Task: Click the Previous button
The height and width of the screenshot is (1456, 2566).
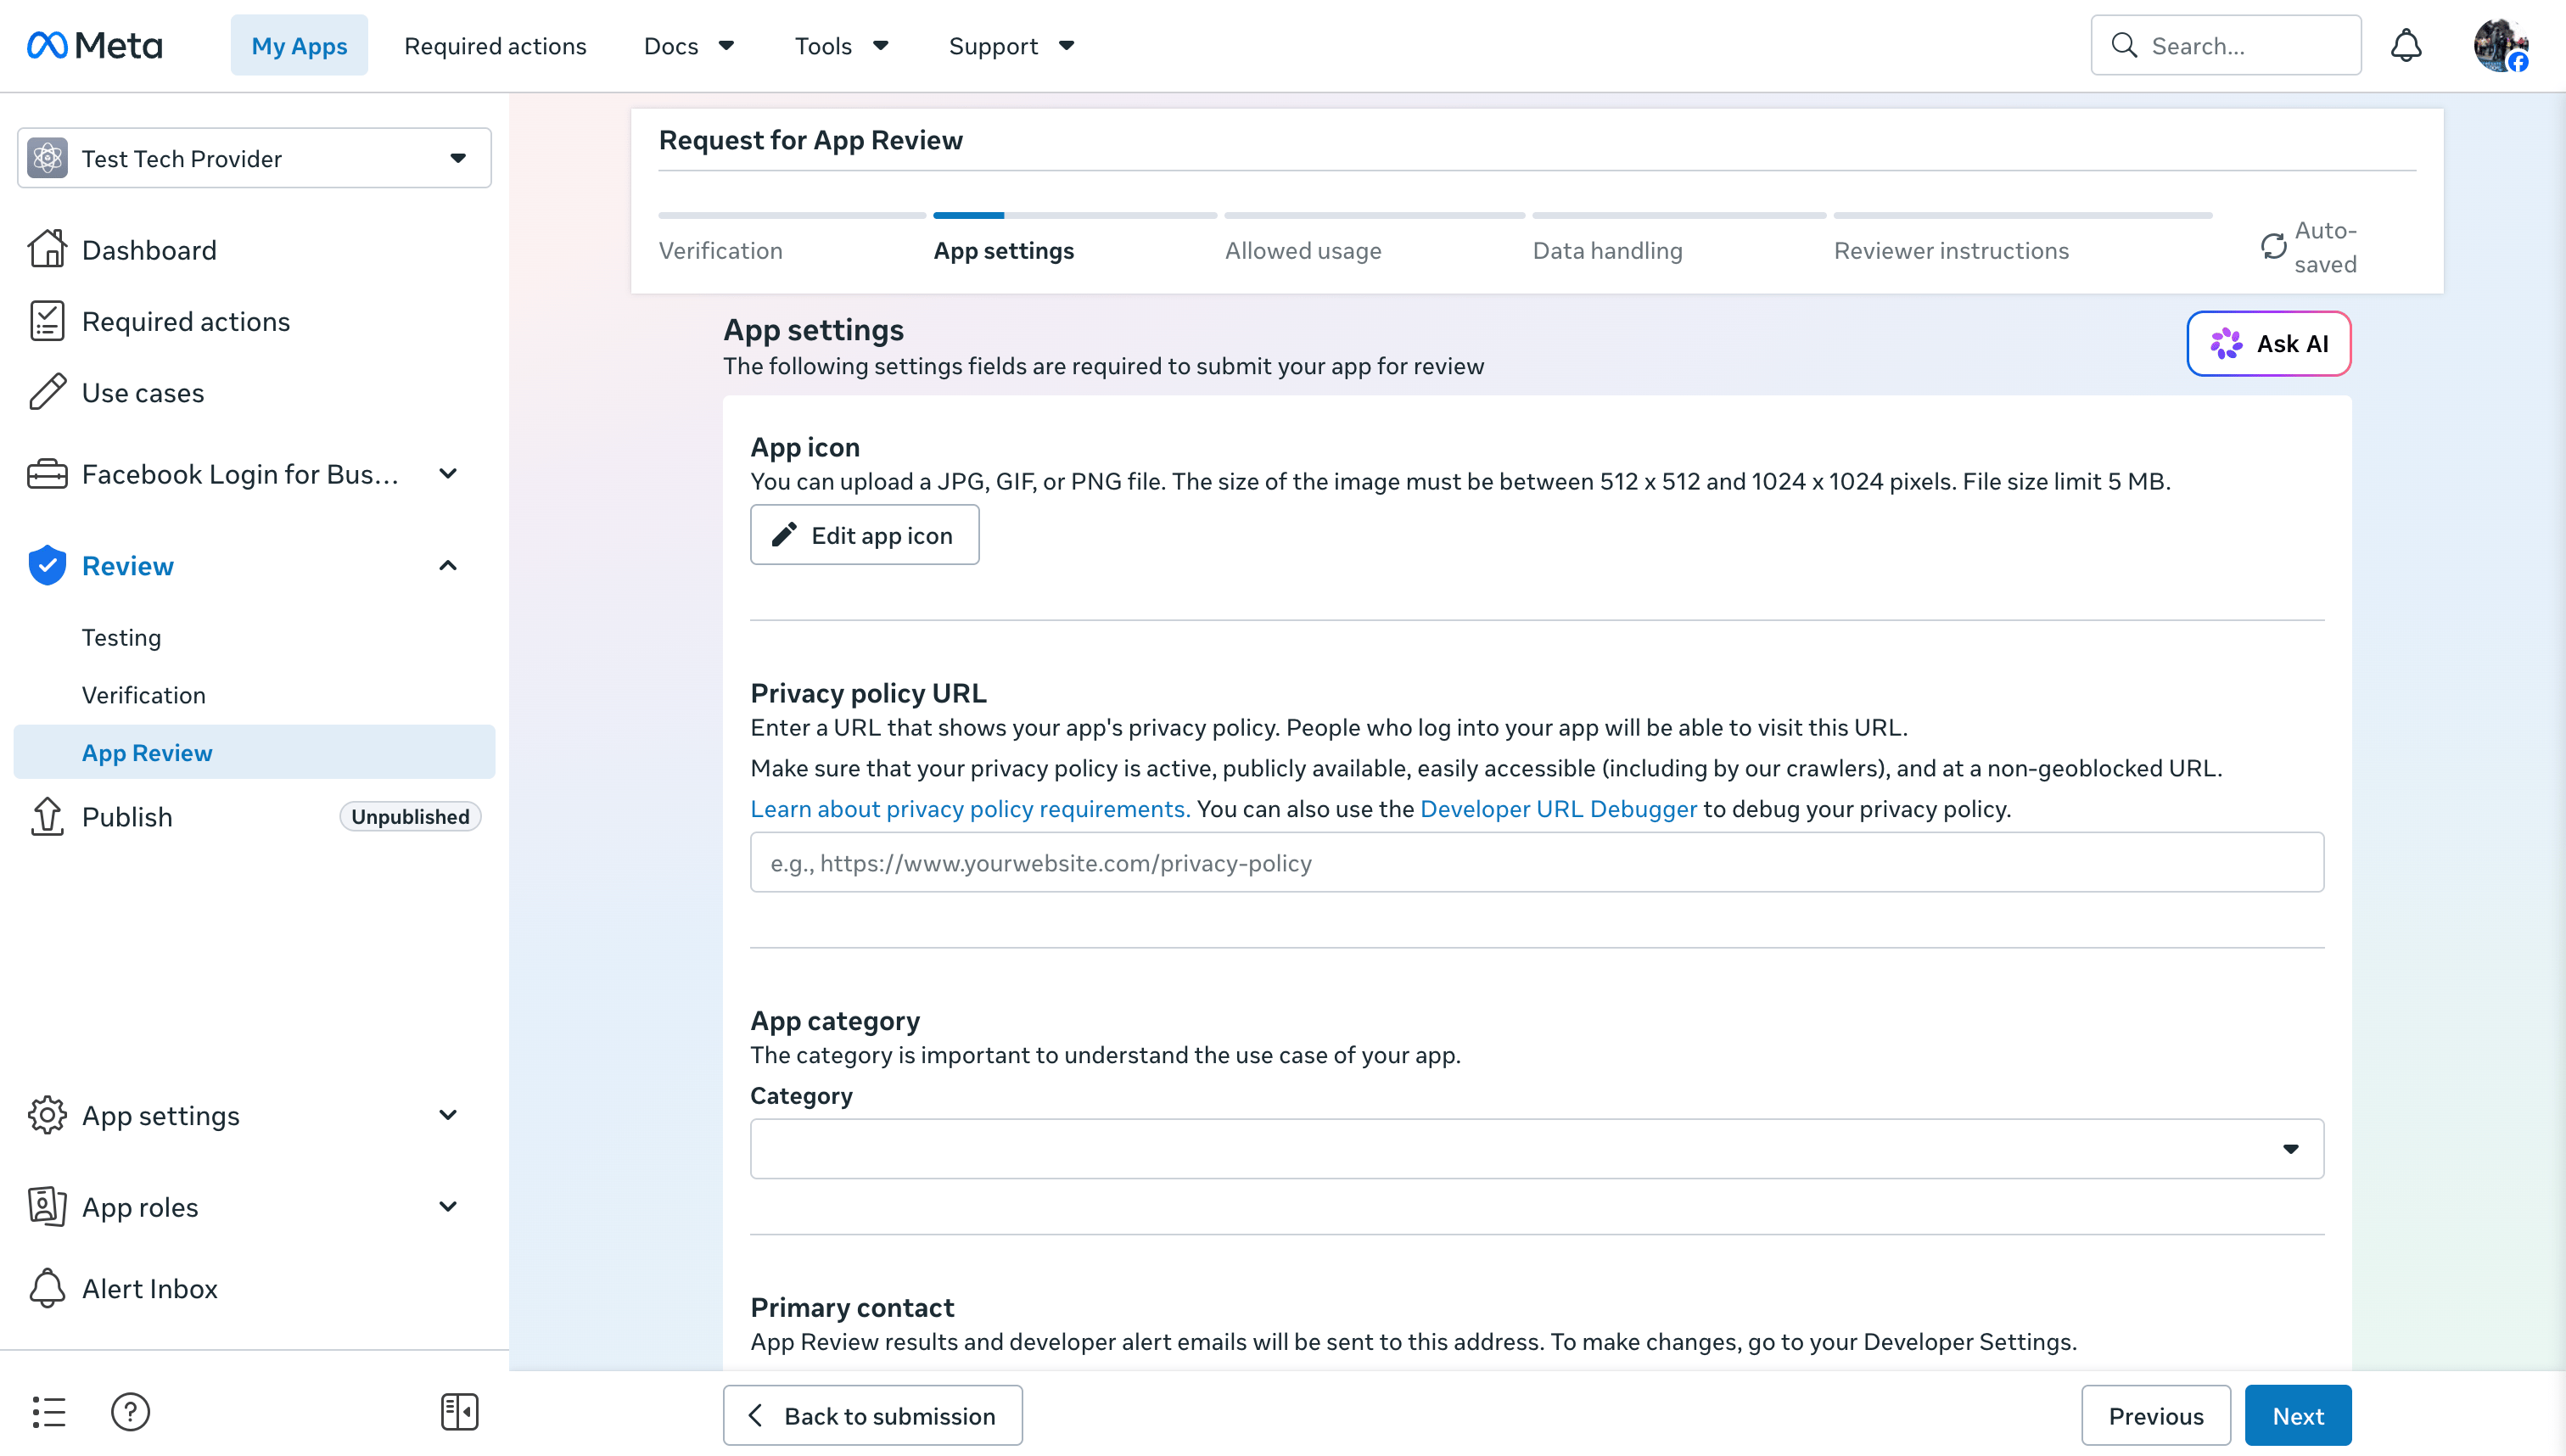Action: (2155, 1415)
